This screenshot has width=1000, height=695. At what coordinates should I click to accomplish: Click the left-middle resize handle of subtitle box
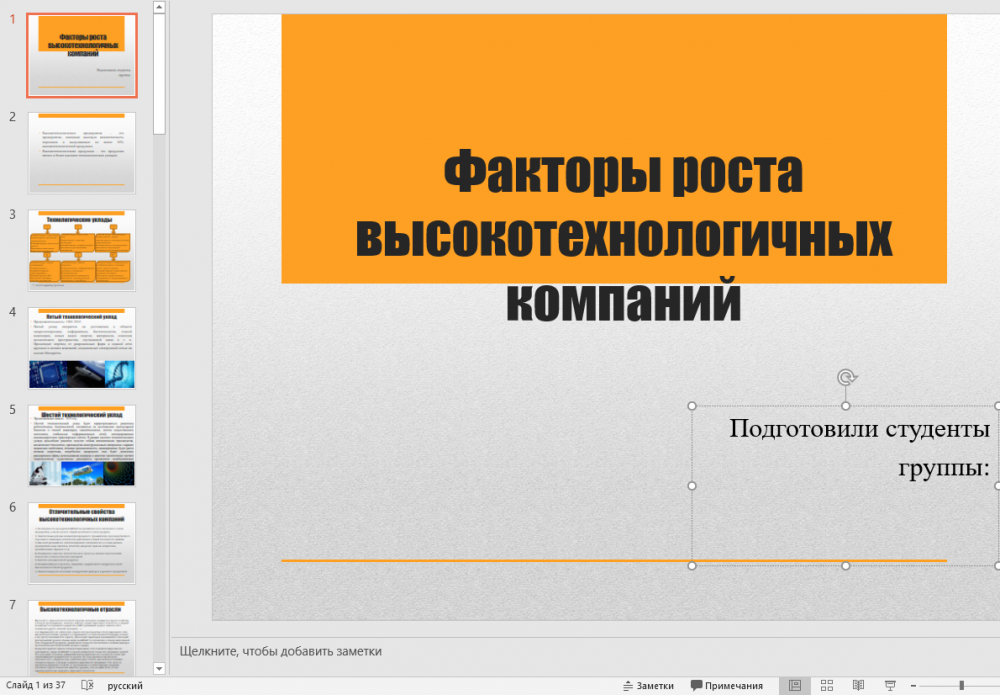(x=692, y=486)
